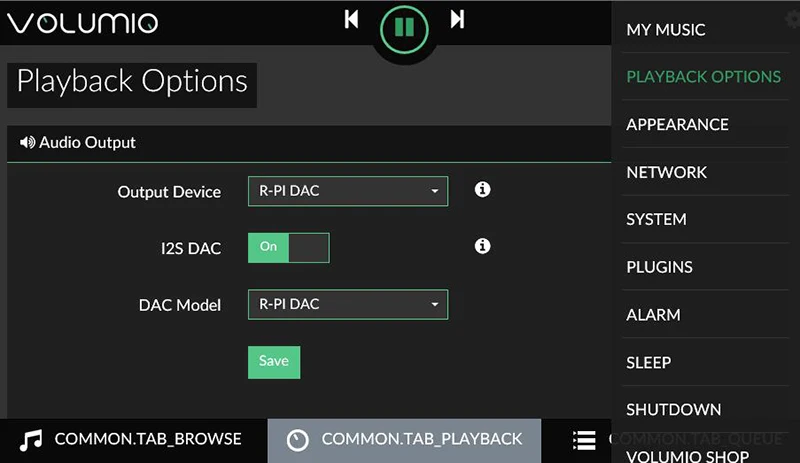Select Shutdown from the side menu
This screenshot has height=463, width=800.
click(x=673, y=409)
